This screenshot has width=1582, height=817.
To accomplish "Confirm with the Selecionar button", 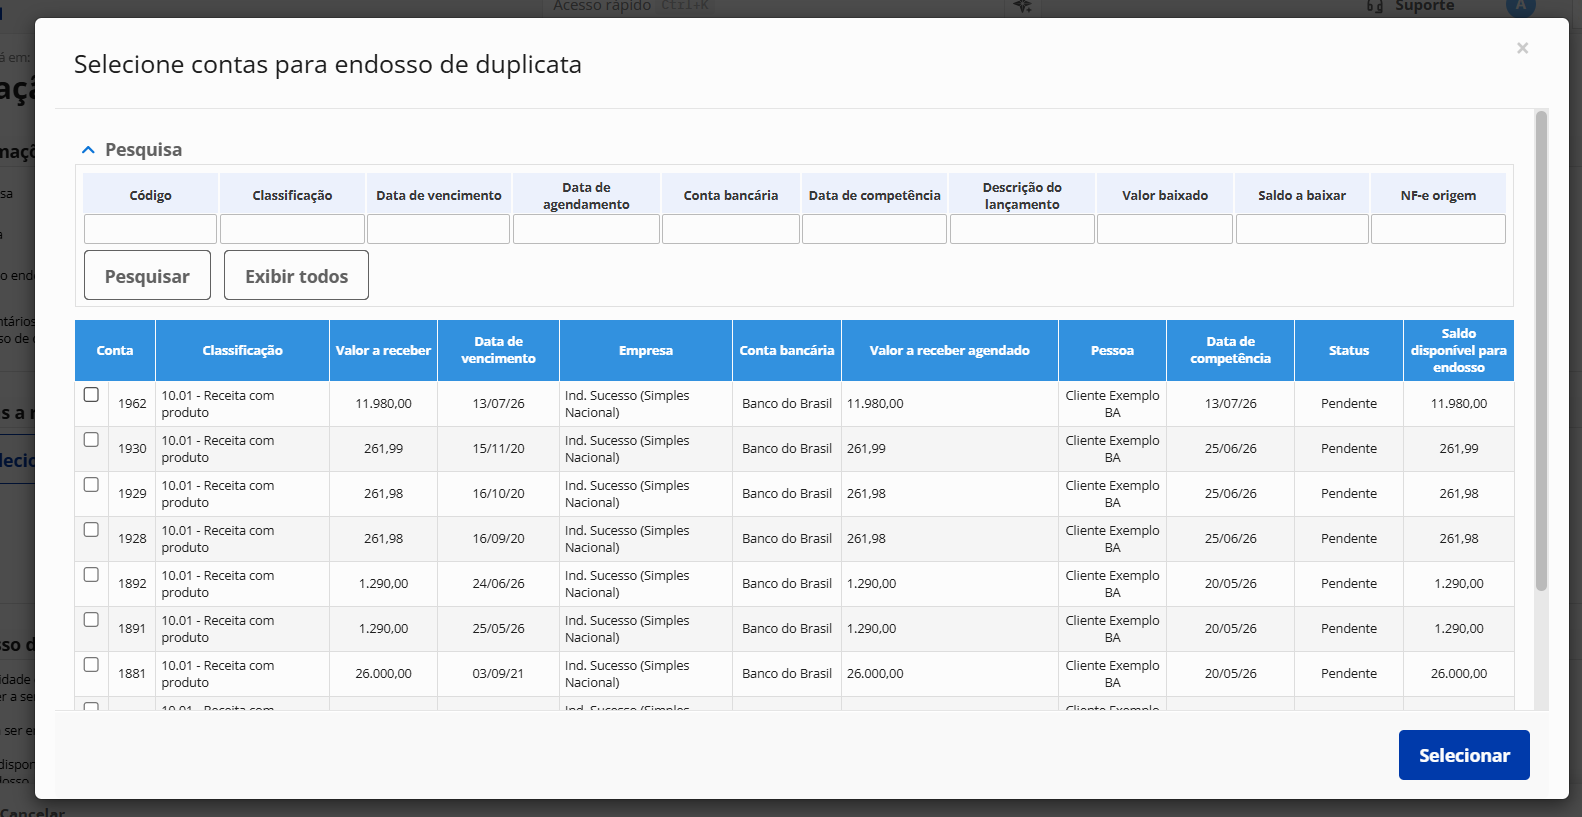I will click(x=1464, y=755).
